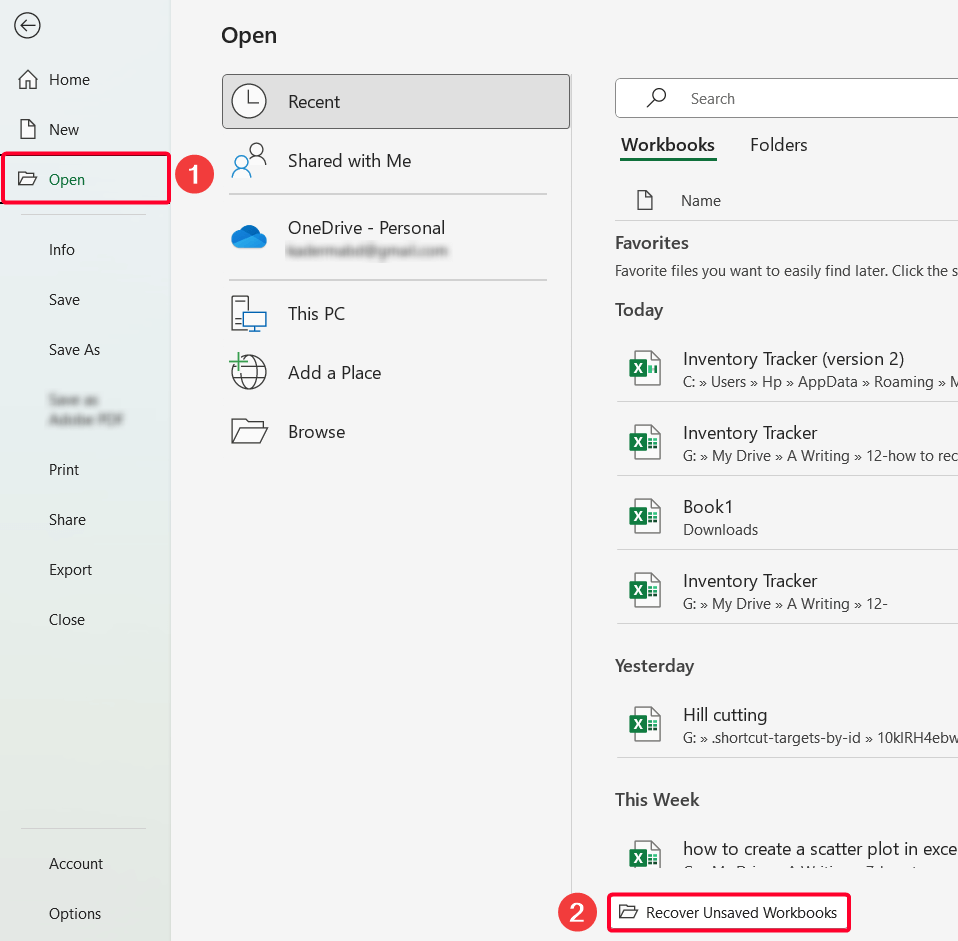Click the New command in the sidebar
The image size is (958, 941).
(64, 129)
